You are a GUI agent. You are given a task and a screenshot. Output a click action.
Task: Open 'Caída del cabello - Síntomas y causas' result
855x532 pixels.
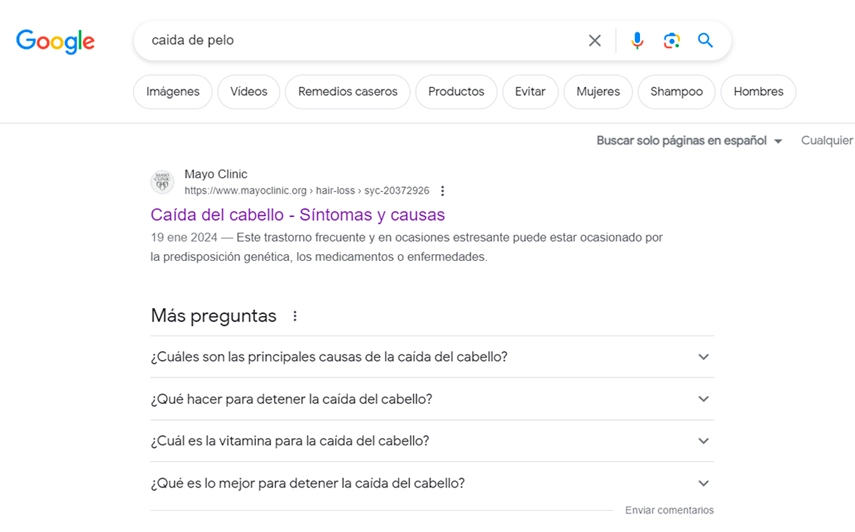[298, 215]
